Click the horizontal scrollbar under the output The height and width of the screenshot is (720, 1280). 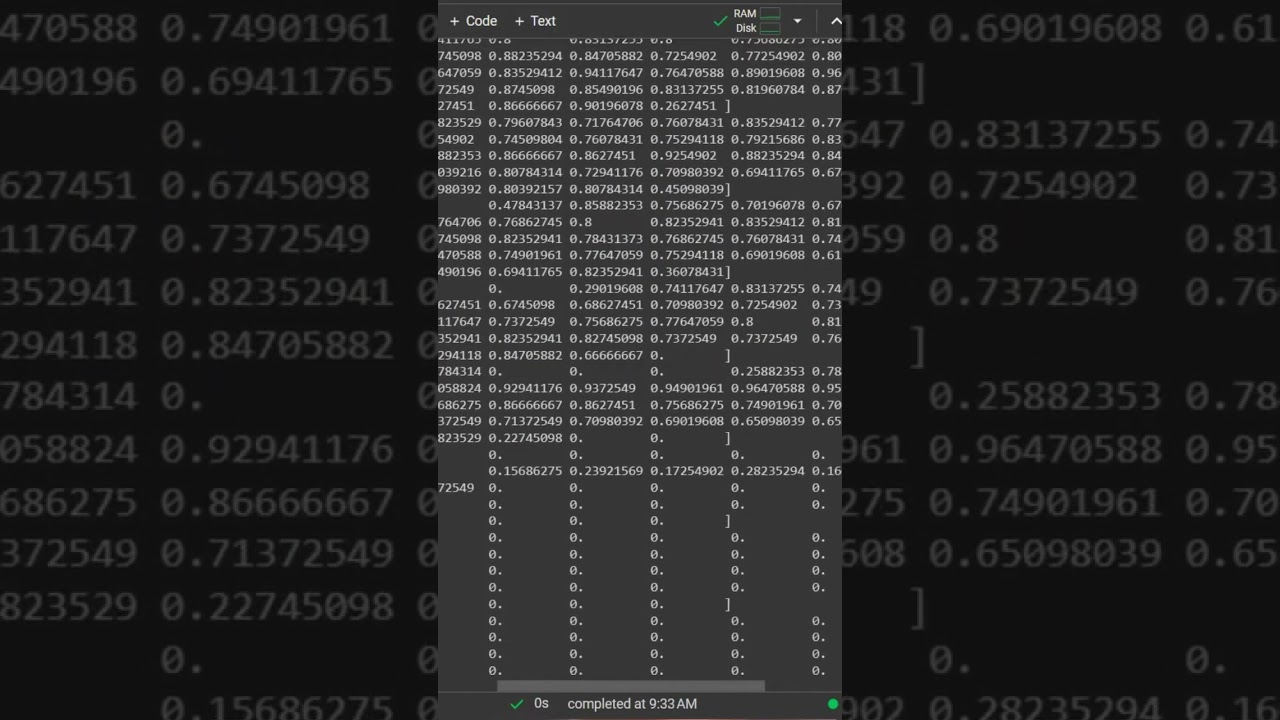631,686
